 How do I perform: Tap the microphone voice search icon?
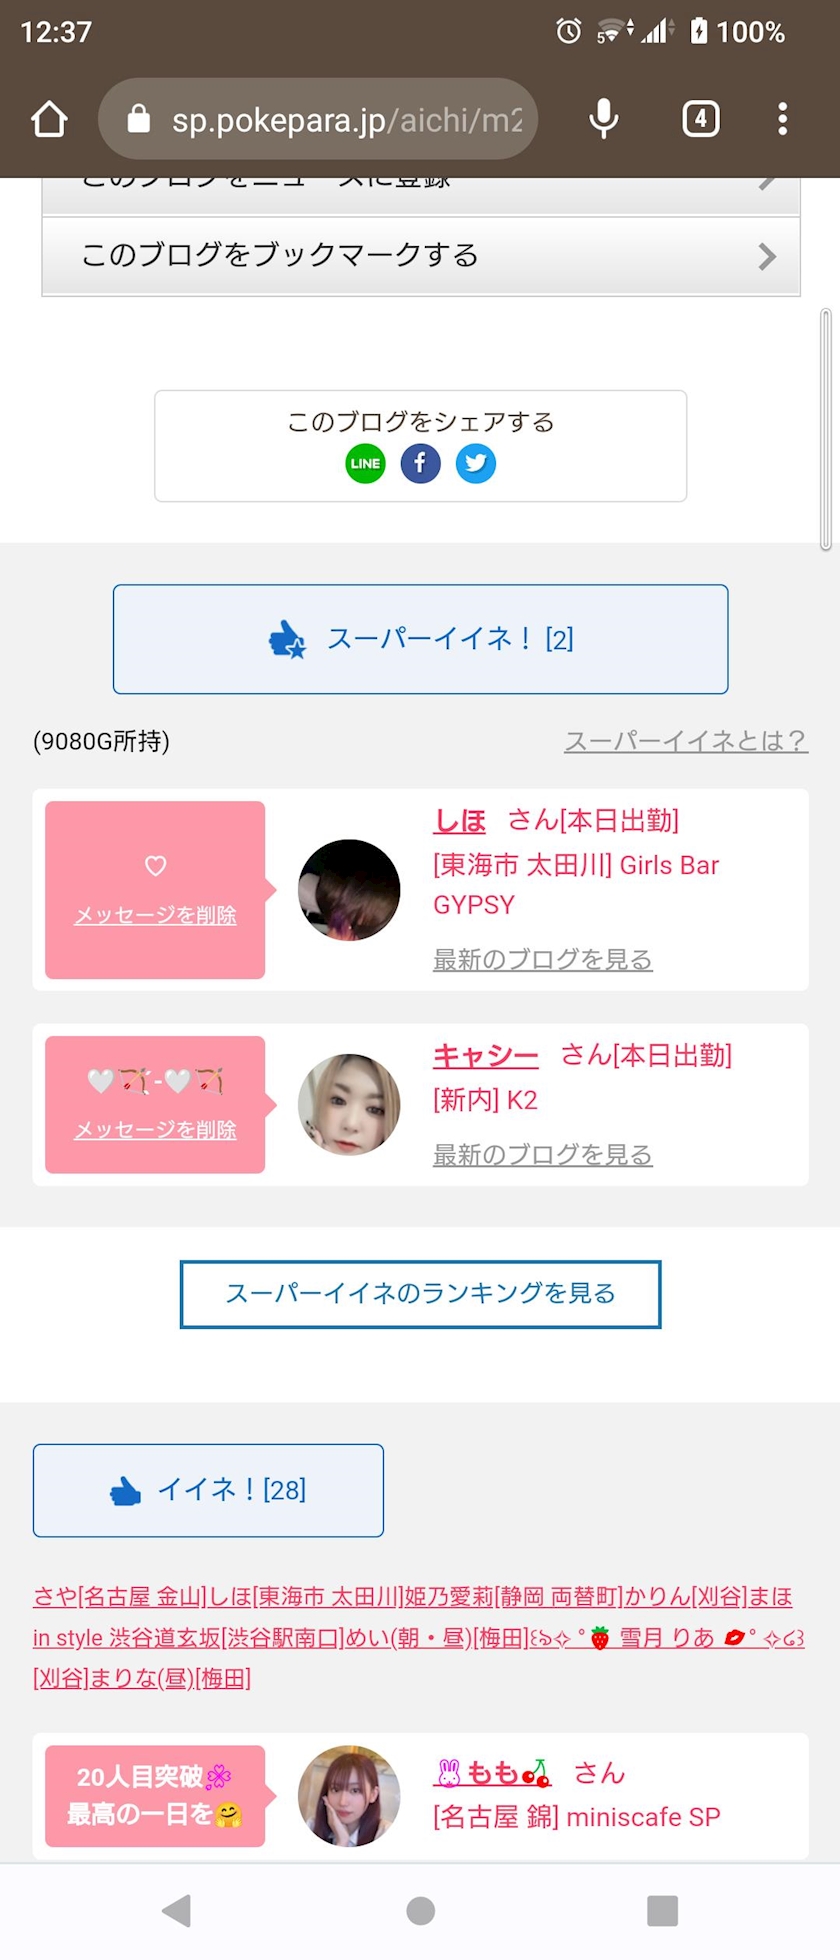[603, 119]
